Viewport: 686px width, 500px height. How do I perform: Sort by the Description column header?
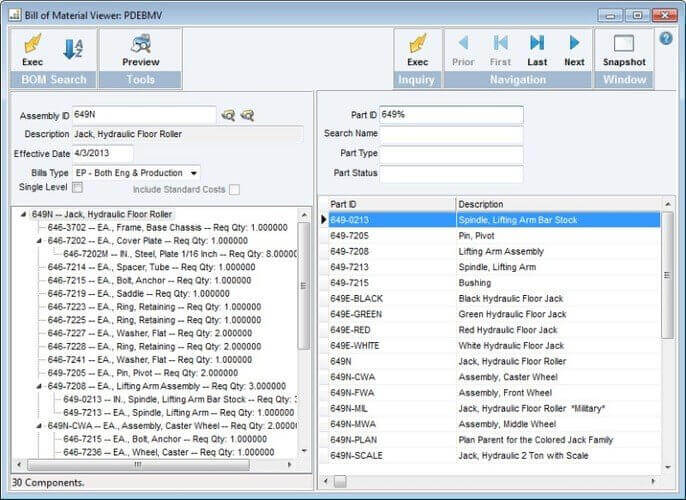click(557, 204)
